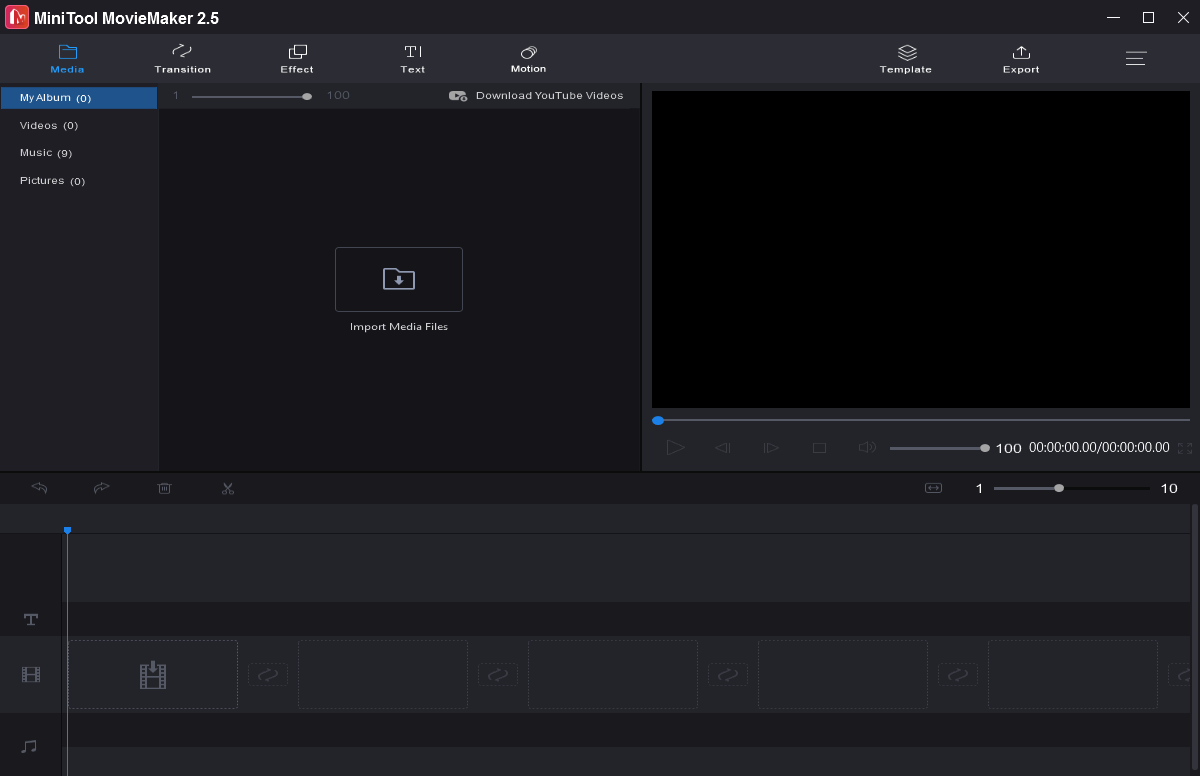Screen dimensions: 1200x777
Task: Step to next frame in preview
Action: tap(771, 448)
